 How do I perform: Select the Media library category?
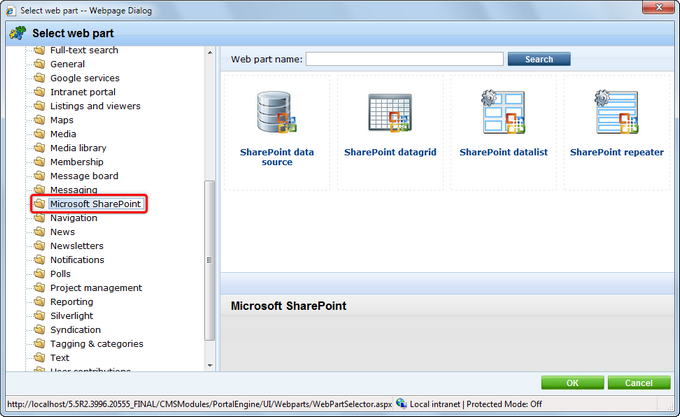[78, 148]
